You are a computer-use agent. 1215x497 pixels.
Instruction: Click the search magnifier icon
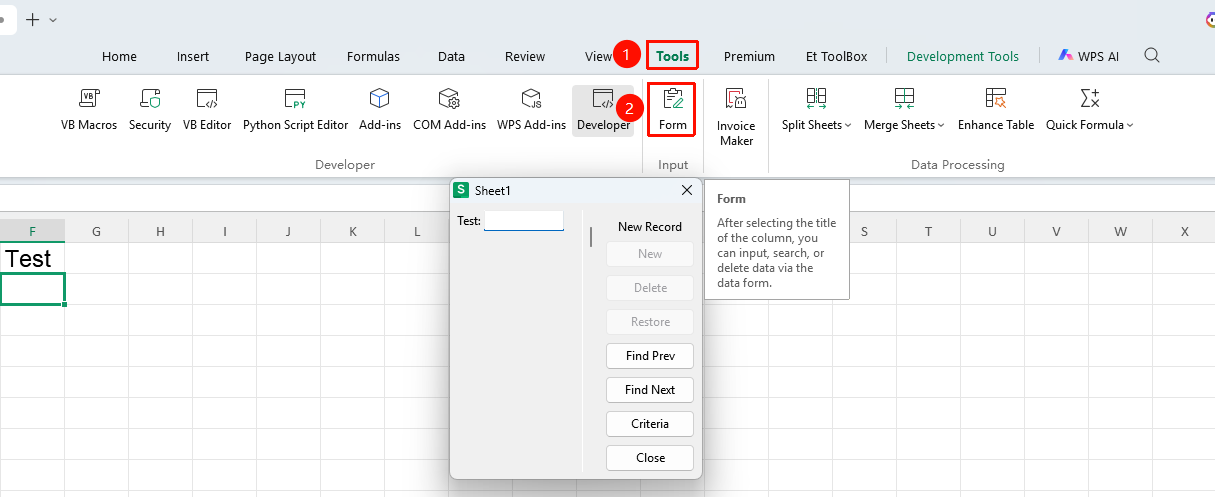click(x=1152, y=56)
